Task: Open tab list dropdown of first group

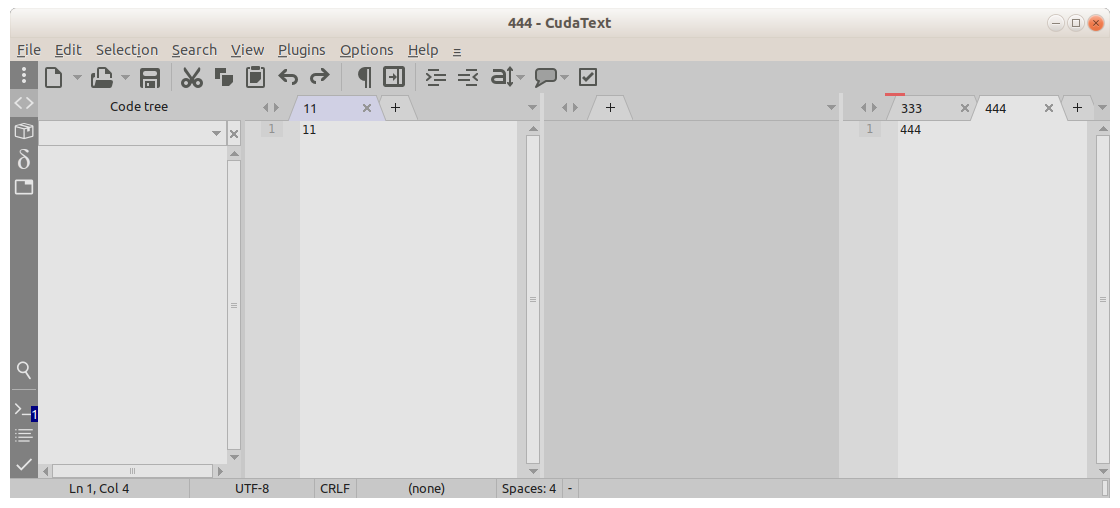Action: click(x=532, y=108)
